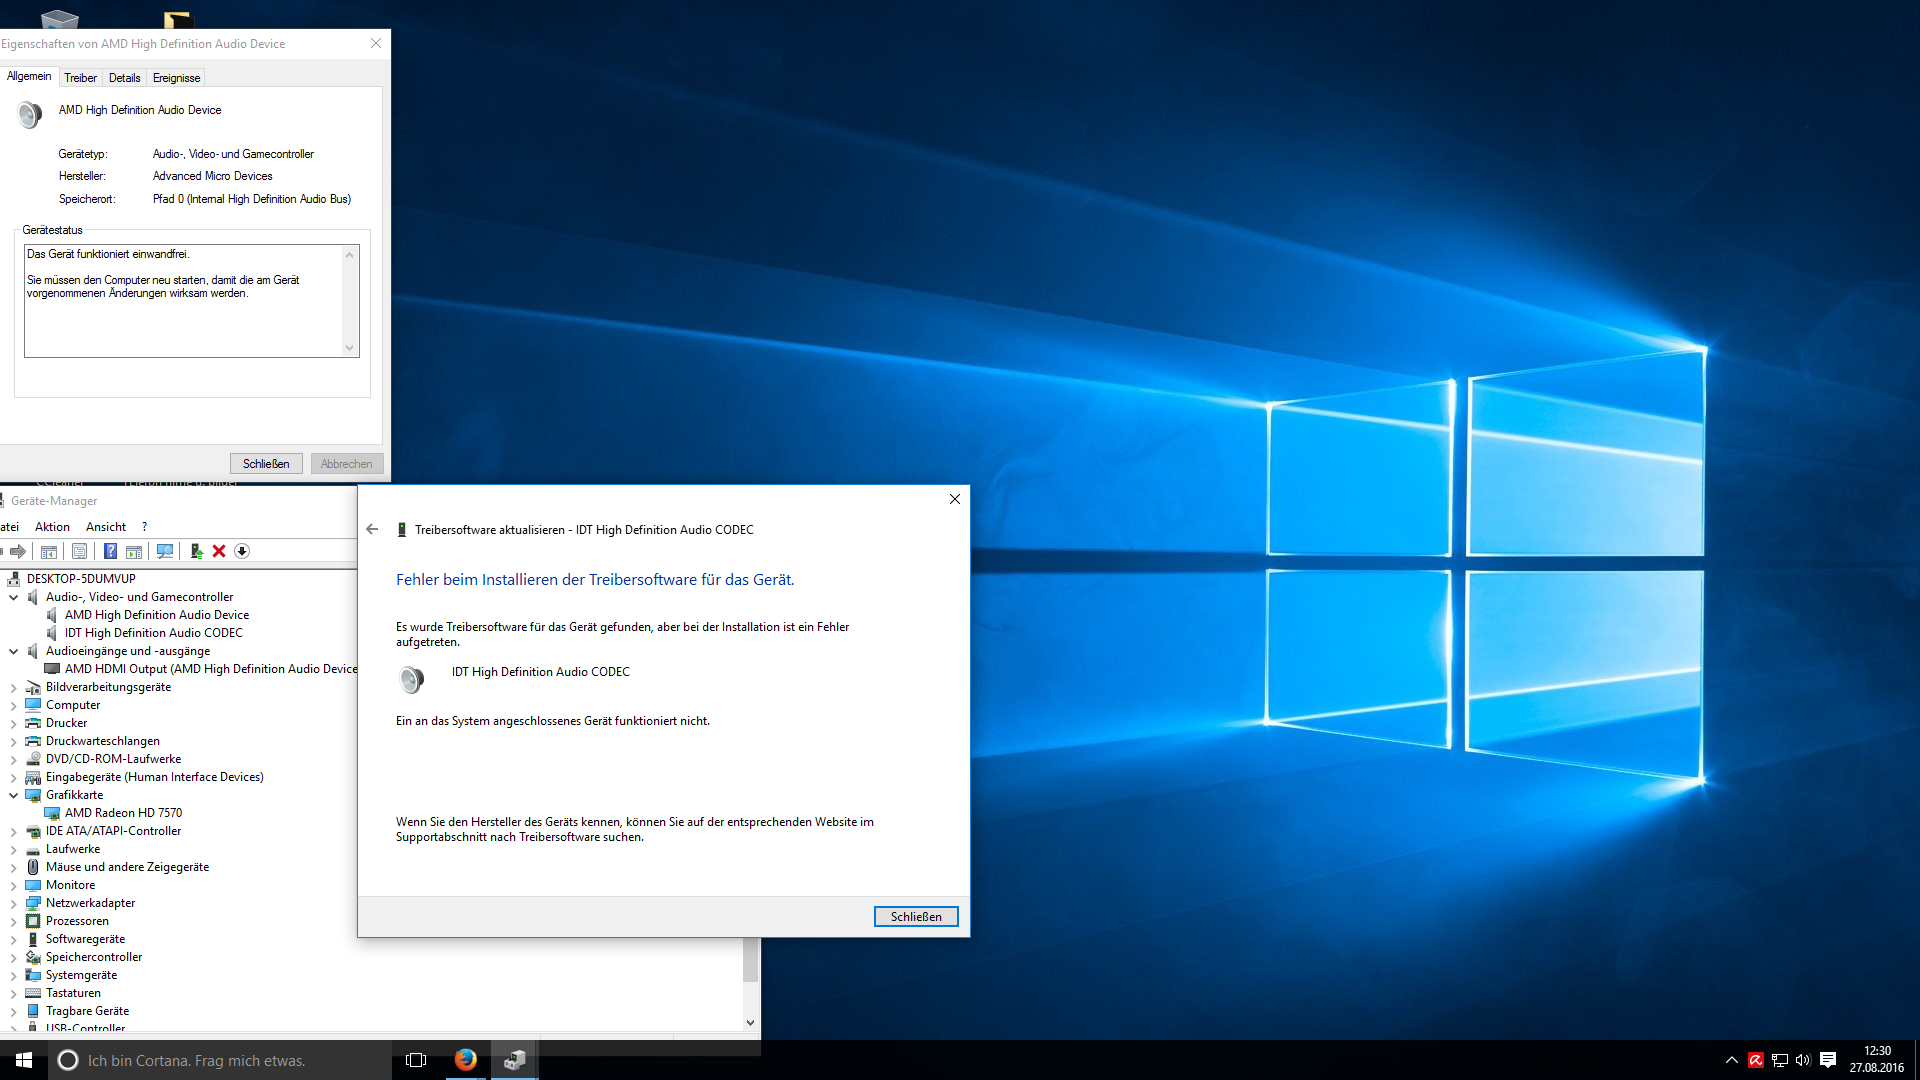The height and width of the screenshot is (1080, 1920).
Task: Click the blue Help toolbar icon
Action: pyautogui.click(x=110, y=551)
